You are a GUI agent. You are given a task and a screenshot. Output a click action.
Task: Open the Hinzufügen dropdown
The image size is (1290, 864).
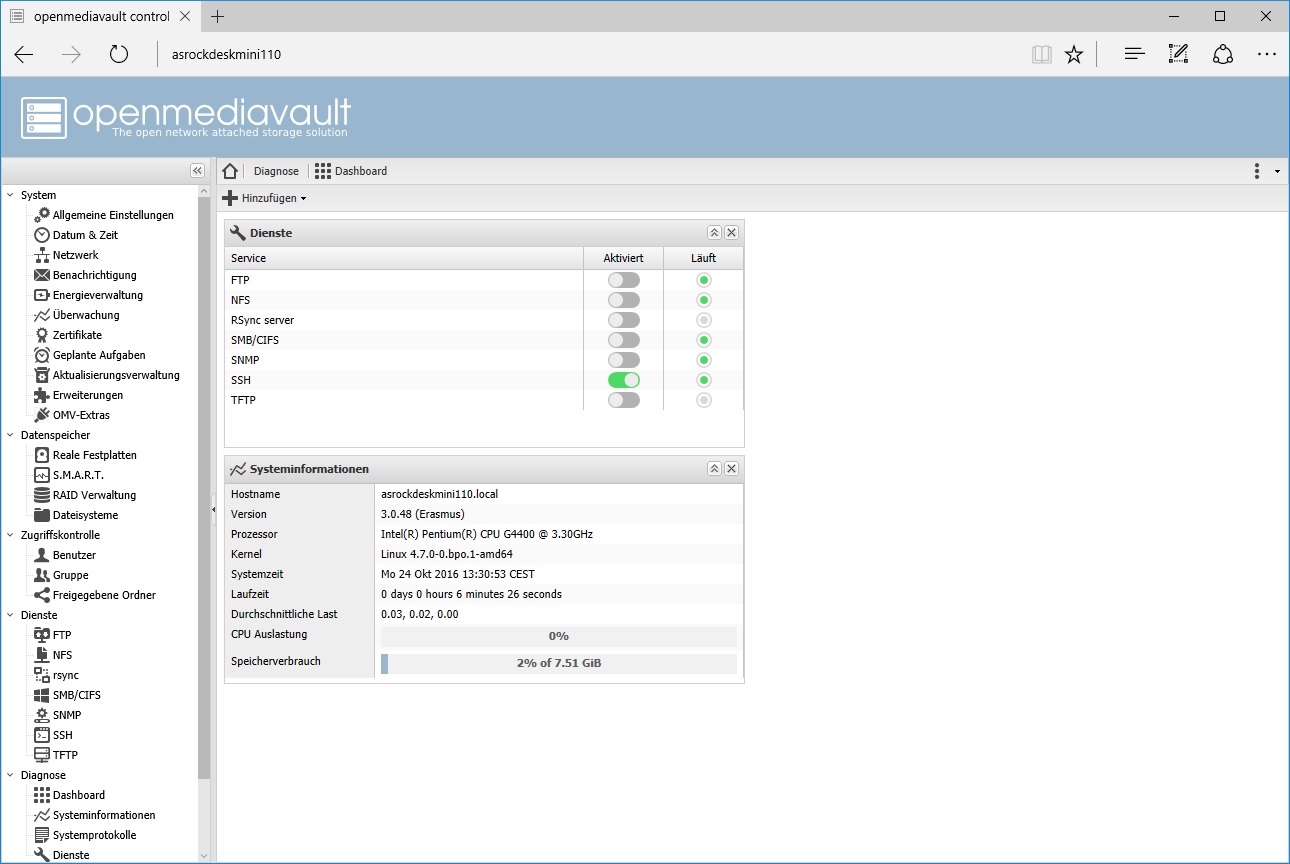click(x=264, y=198)
